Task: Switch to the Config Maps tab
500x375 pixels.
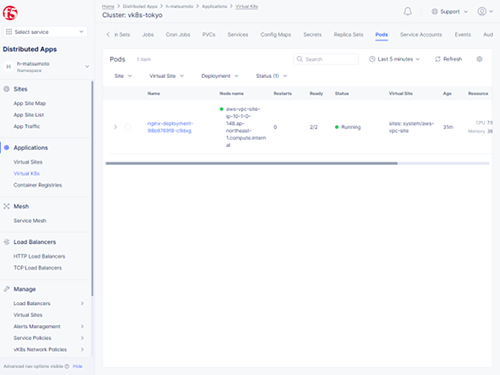Action: pyautogui.click(x=276, y=35)
